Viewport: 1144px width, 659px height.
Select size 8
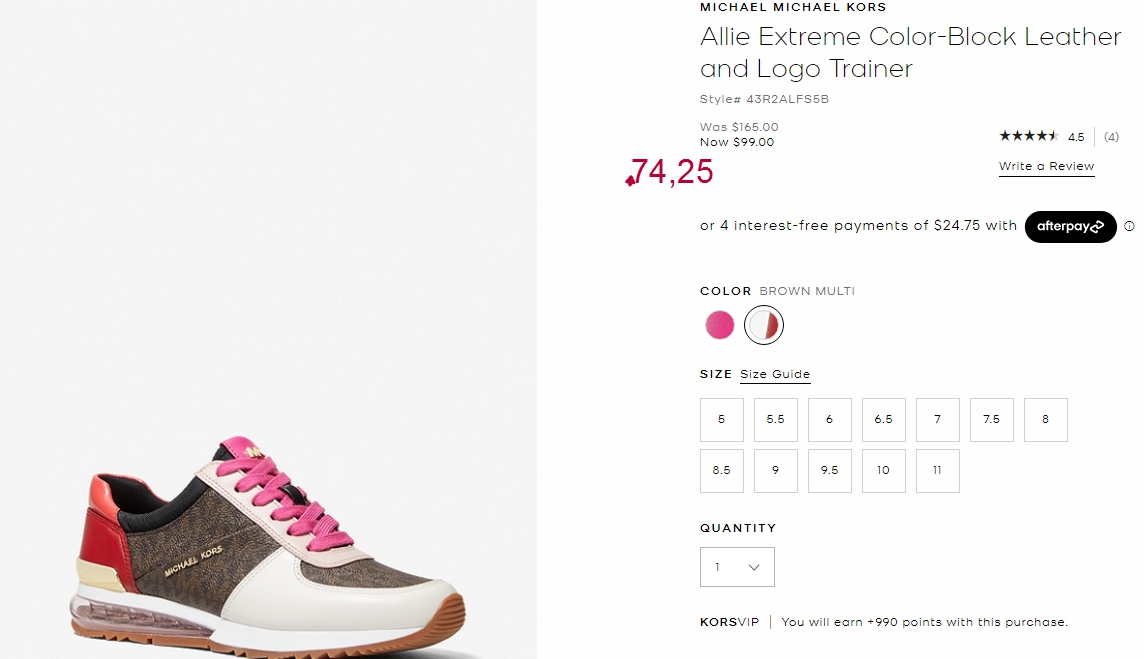coord(1046,420)
